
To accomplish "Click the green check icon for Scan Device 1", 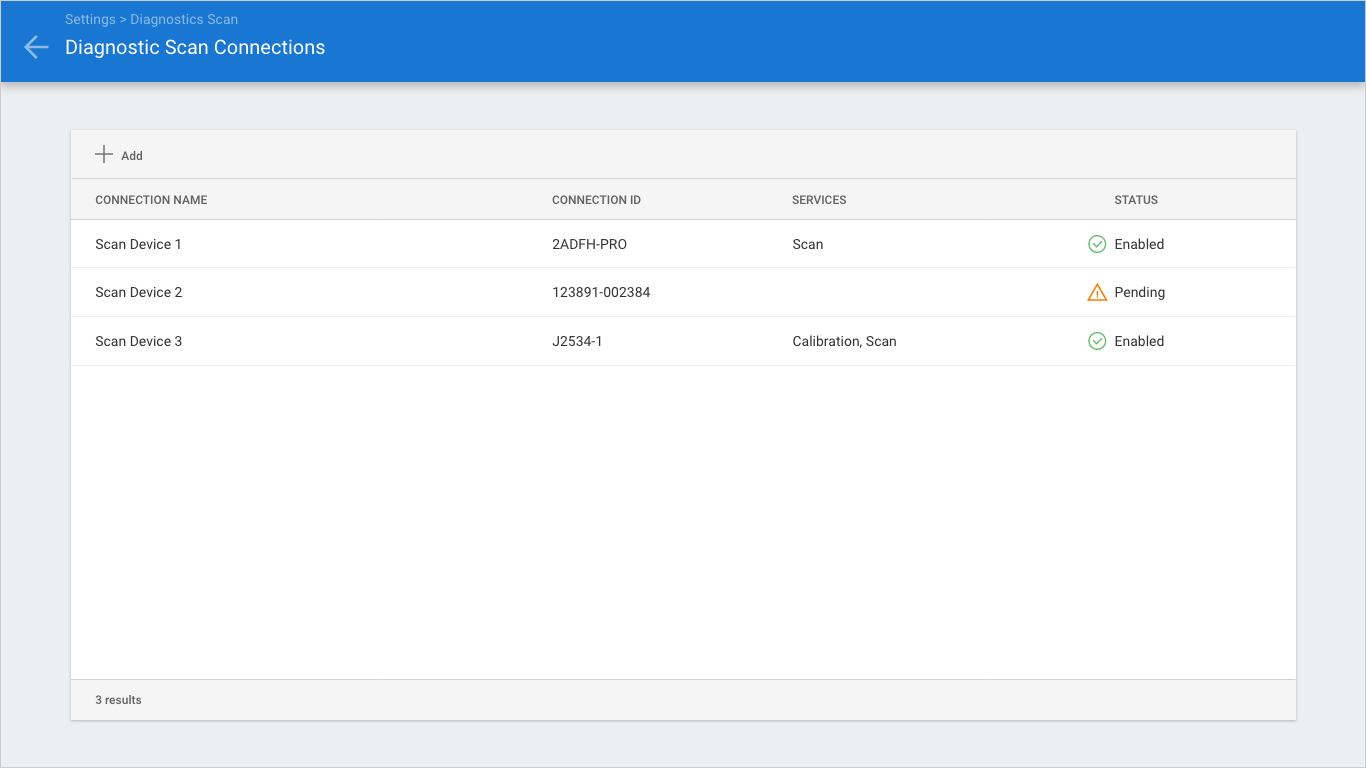I will pyautogui.click(x=1097, y=244).
